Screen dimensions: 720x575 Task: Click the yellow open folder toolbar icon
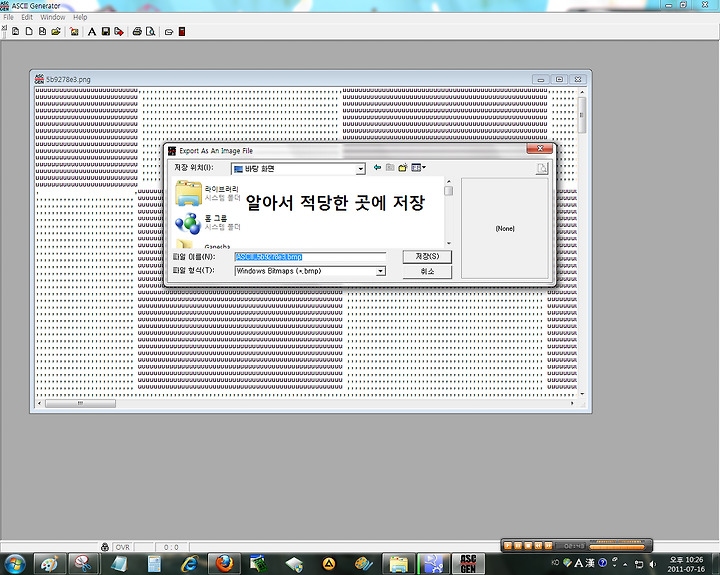coord(56,31)
